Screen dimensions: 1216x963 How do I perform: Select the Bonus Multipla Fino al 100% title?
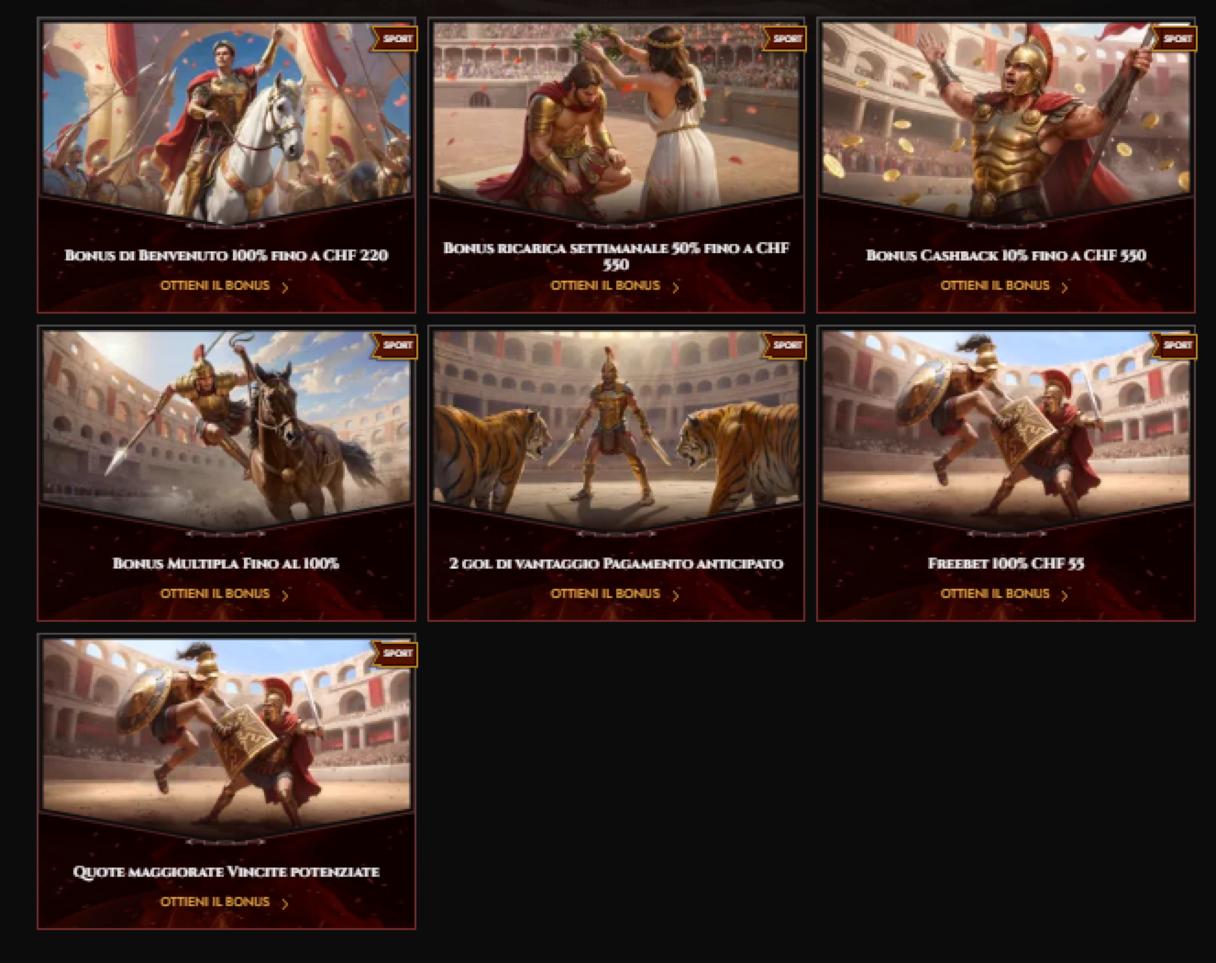point(226,564)
